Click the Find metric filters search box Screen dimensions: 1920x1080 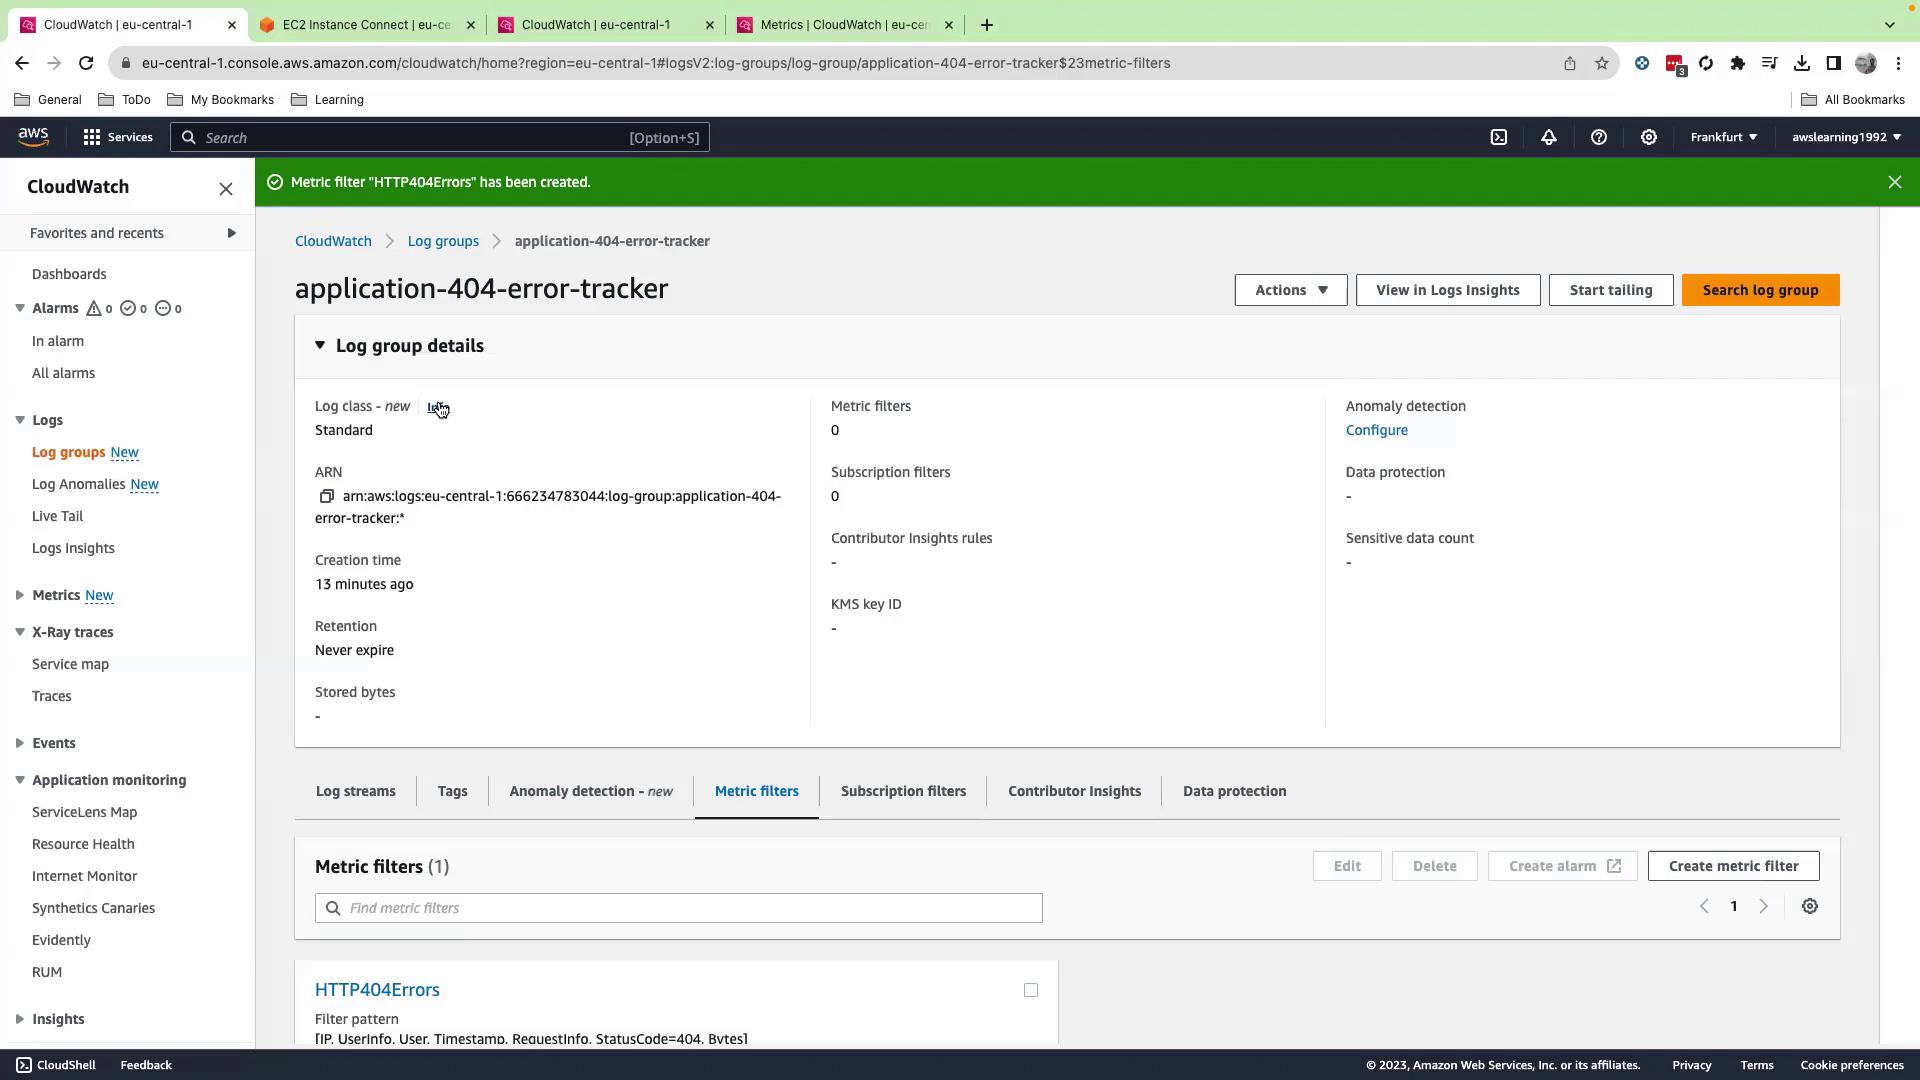click(x=678, y=908)
